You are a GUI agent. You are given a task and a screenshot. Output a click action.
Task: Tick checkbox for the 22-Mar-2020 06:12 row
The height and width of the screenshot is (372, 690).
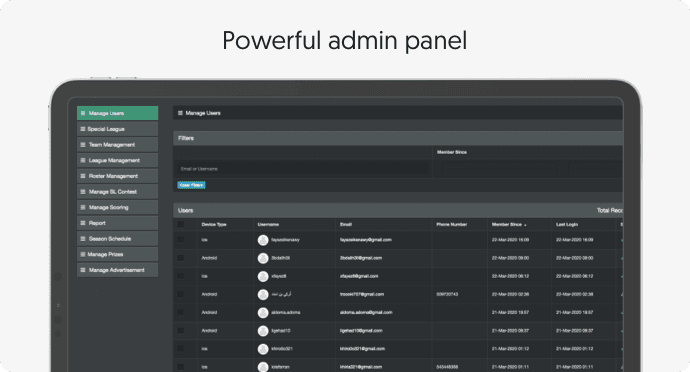[x=180, y=276]
